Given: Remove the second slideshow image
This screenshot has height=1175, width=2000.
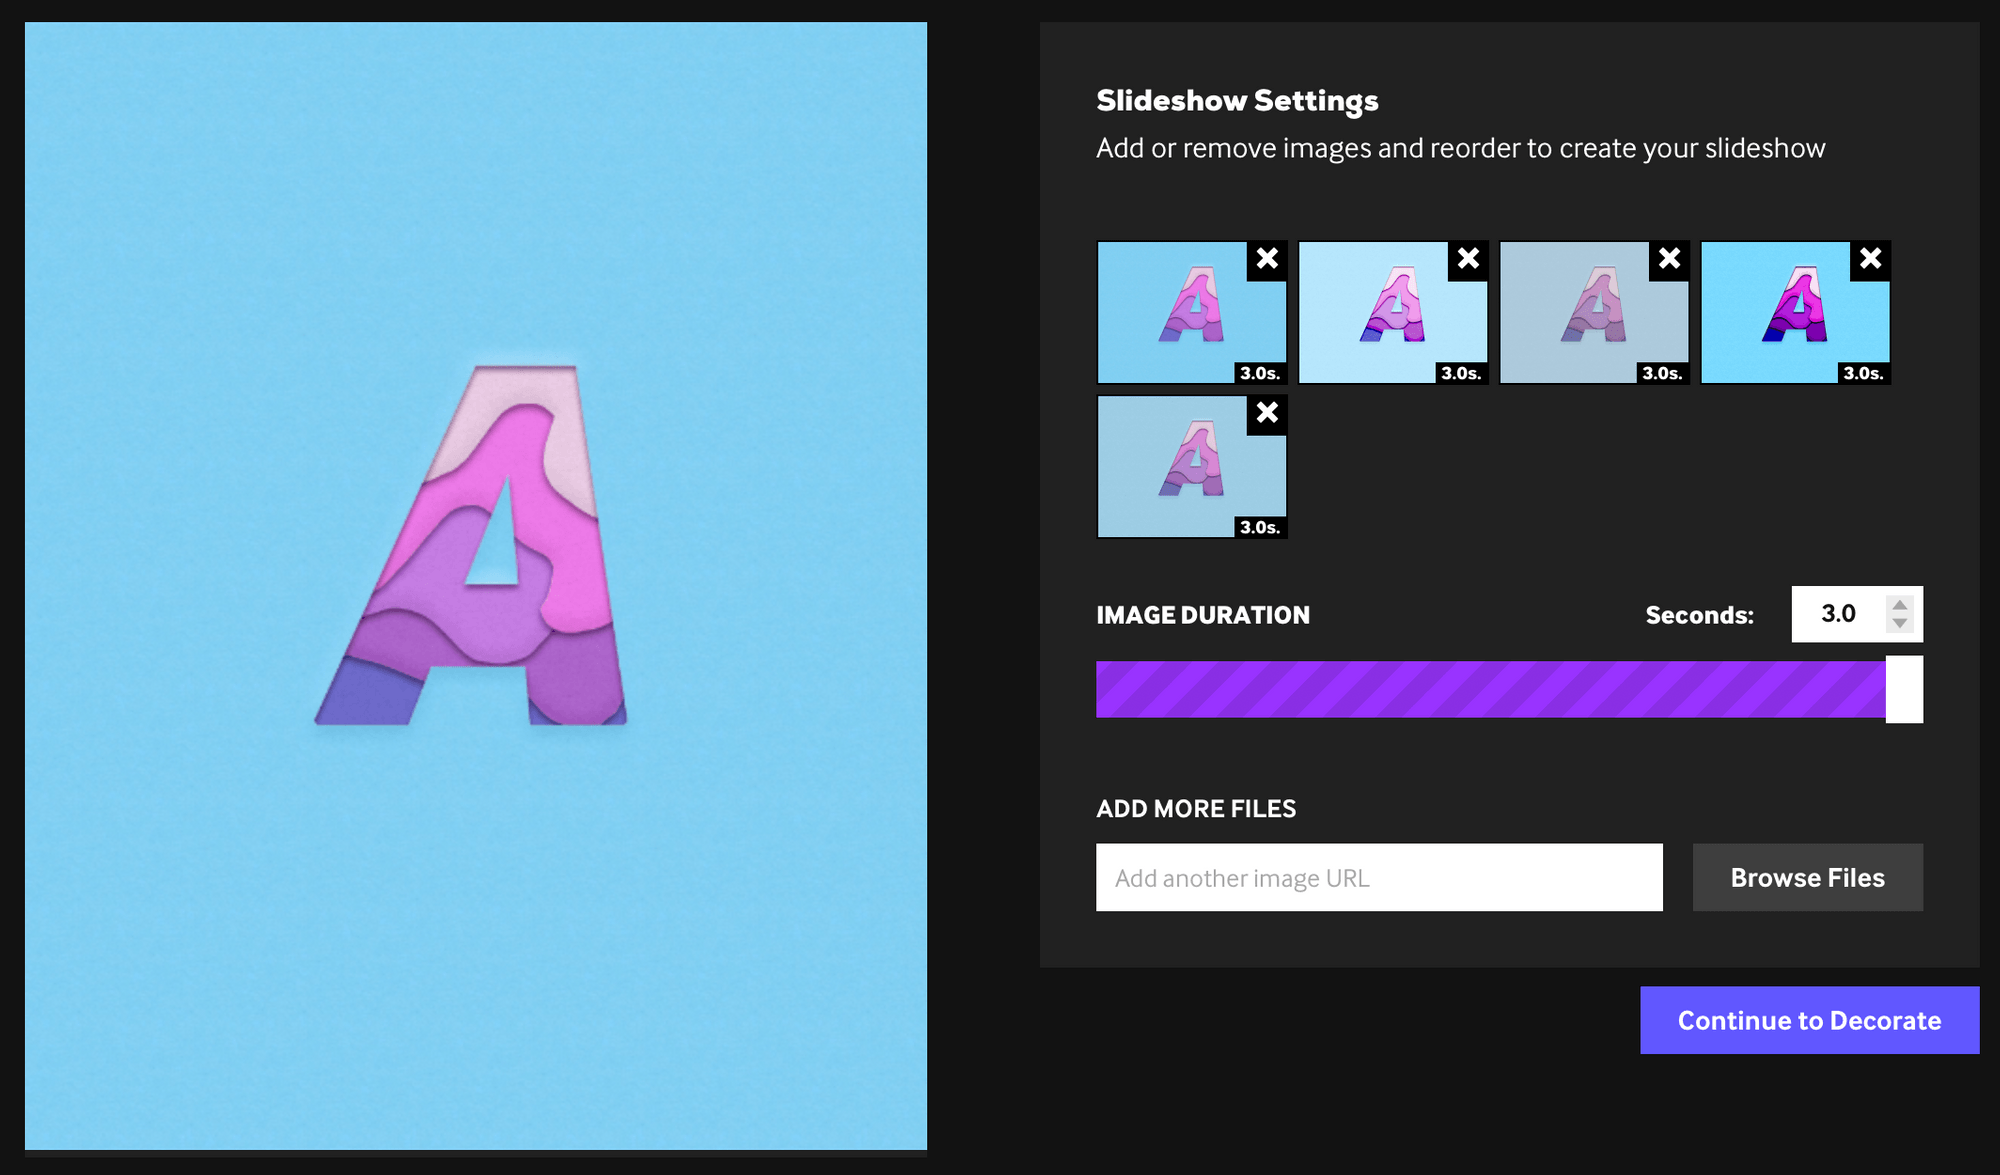Looking at the screenshot, I should [x=1467, y=257].
